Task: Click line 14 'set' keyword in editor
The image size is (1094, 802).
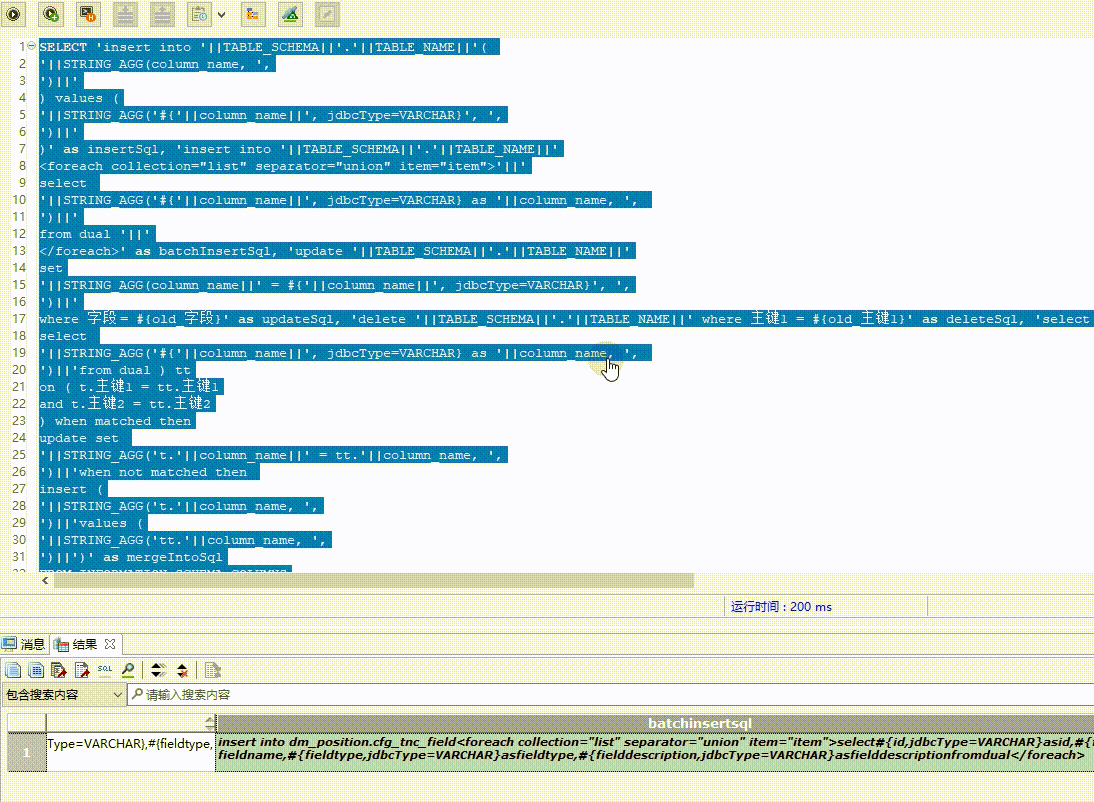Action: [x=51, y=268]
